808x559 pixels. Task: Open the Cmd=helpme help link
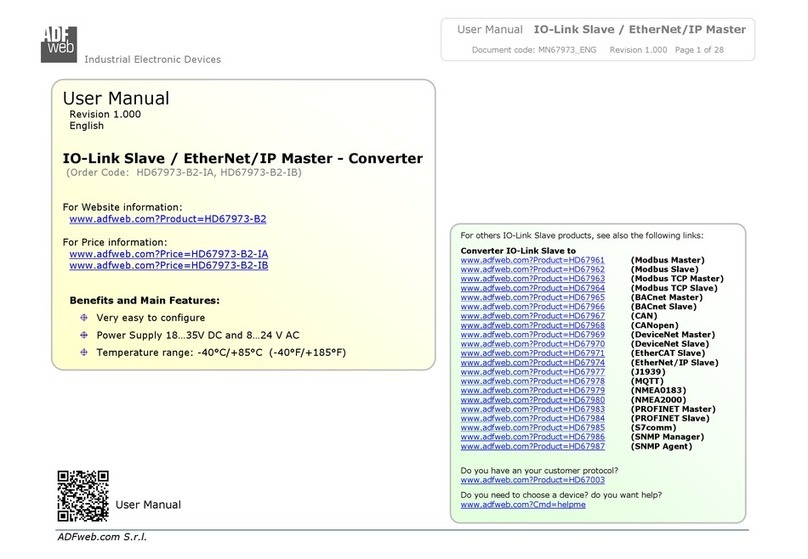(523, 505)
